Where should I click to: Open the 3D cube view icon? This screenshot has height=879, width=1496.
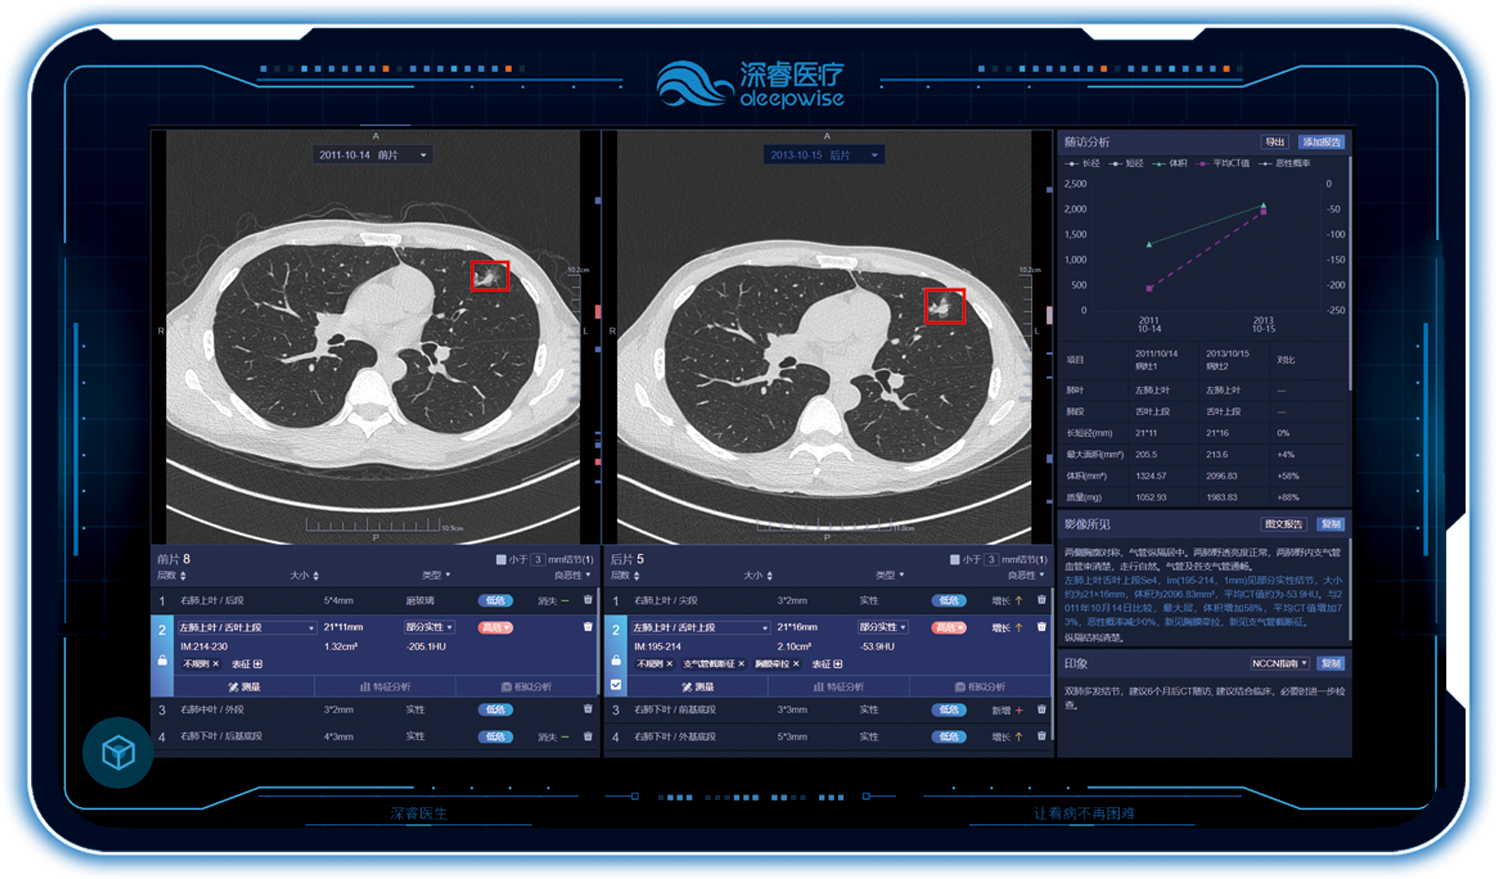(x=118, y=752)
